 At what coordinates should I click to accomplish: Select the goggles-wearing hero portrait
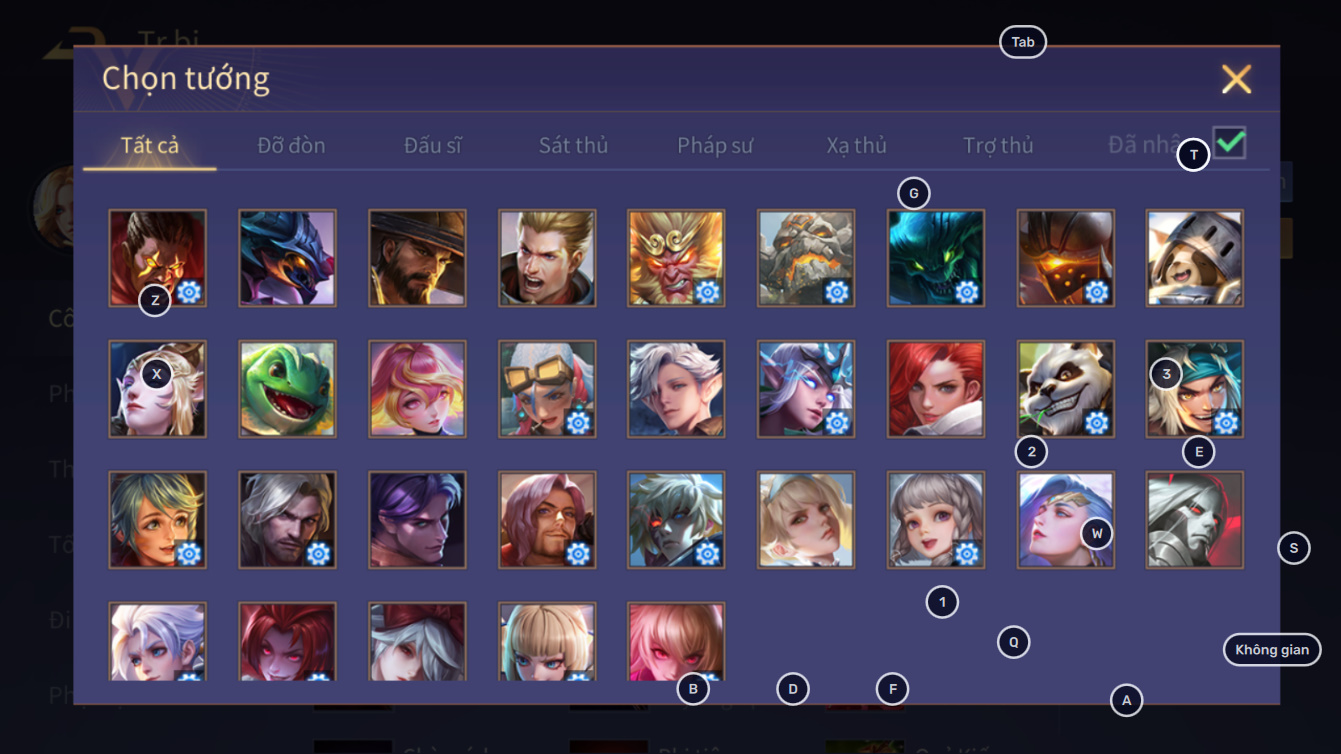coord(547,389)
